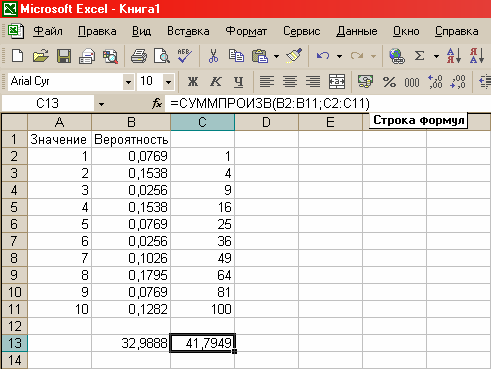Sort ascending A-Я icon

point(454,56)
